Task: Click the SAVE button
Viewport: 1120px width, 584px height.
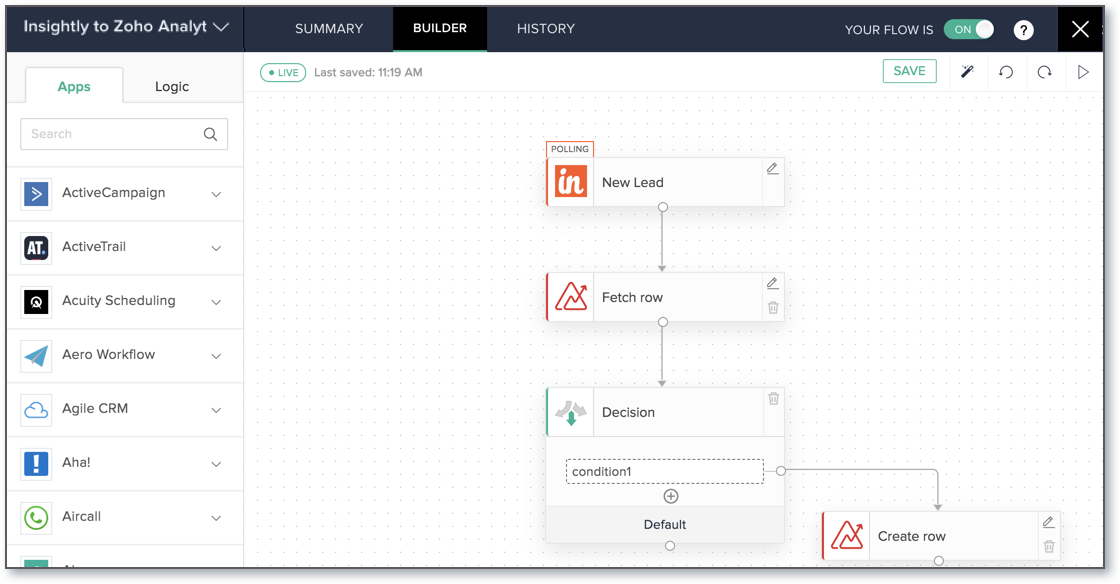Action: (909, 71)
